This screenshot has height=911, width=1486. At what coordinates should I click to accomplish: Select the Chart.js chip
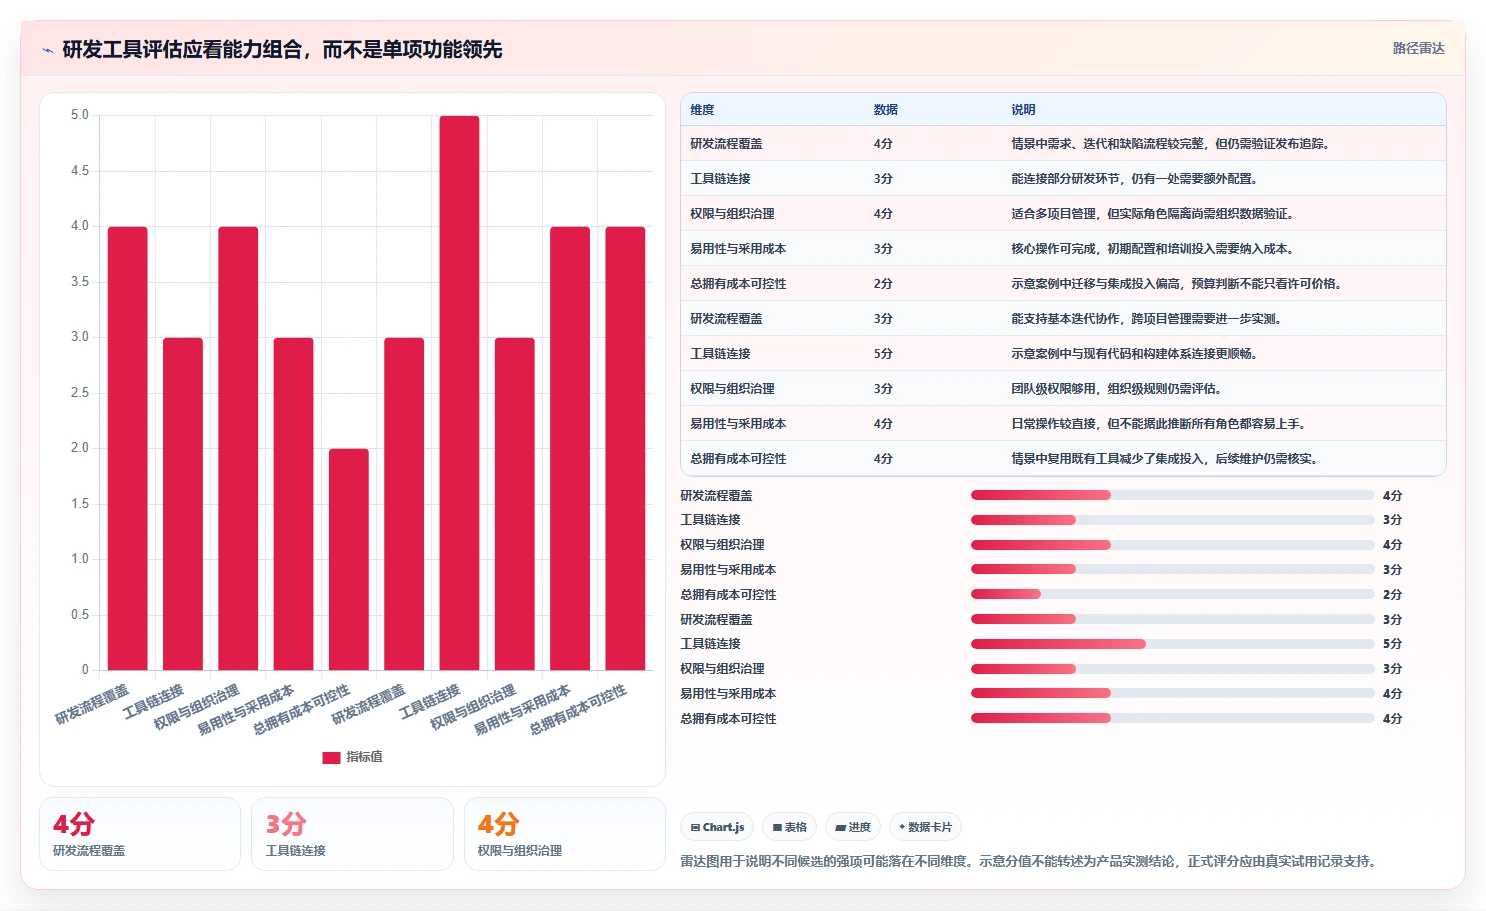pos(717,827)
